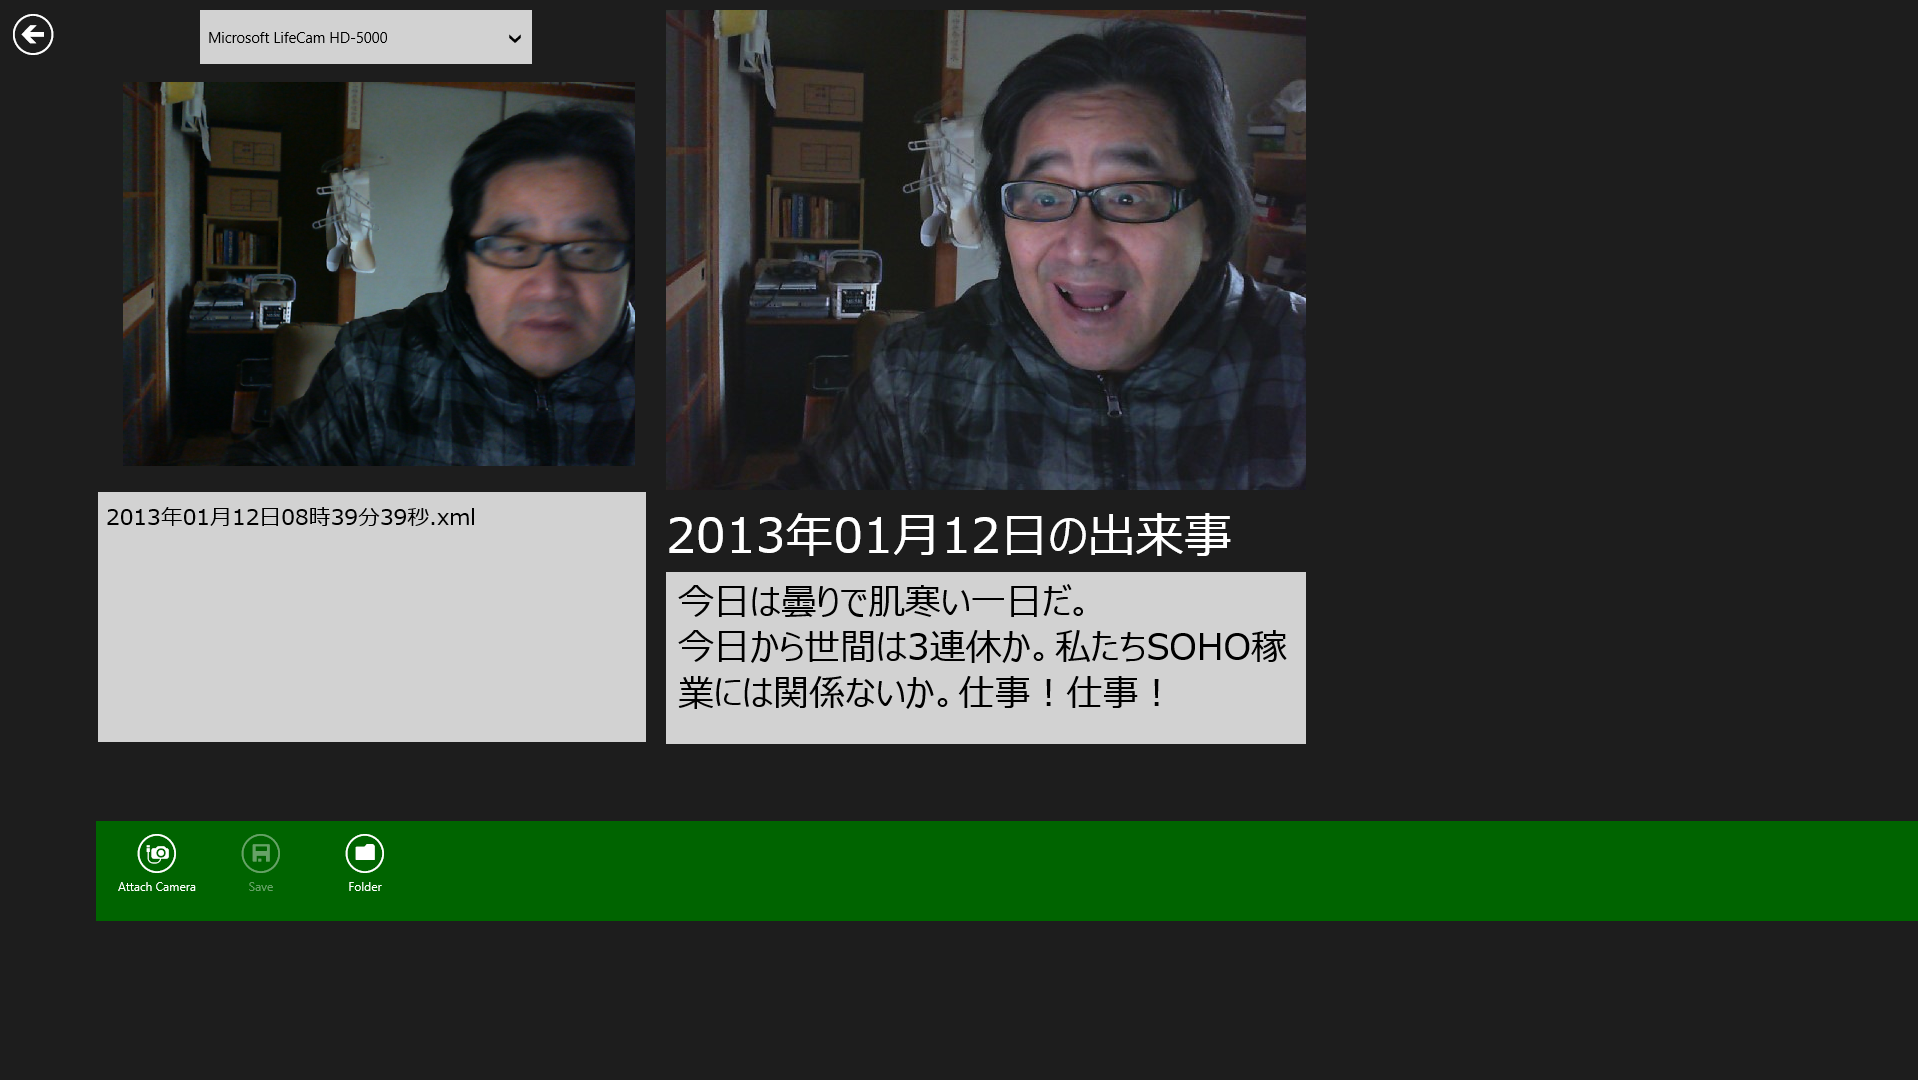1918x1080 pixels.
Task: Click the live camera preview on the left
Action: (x=379, y=273)
